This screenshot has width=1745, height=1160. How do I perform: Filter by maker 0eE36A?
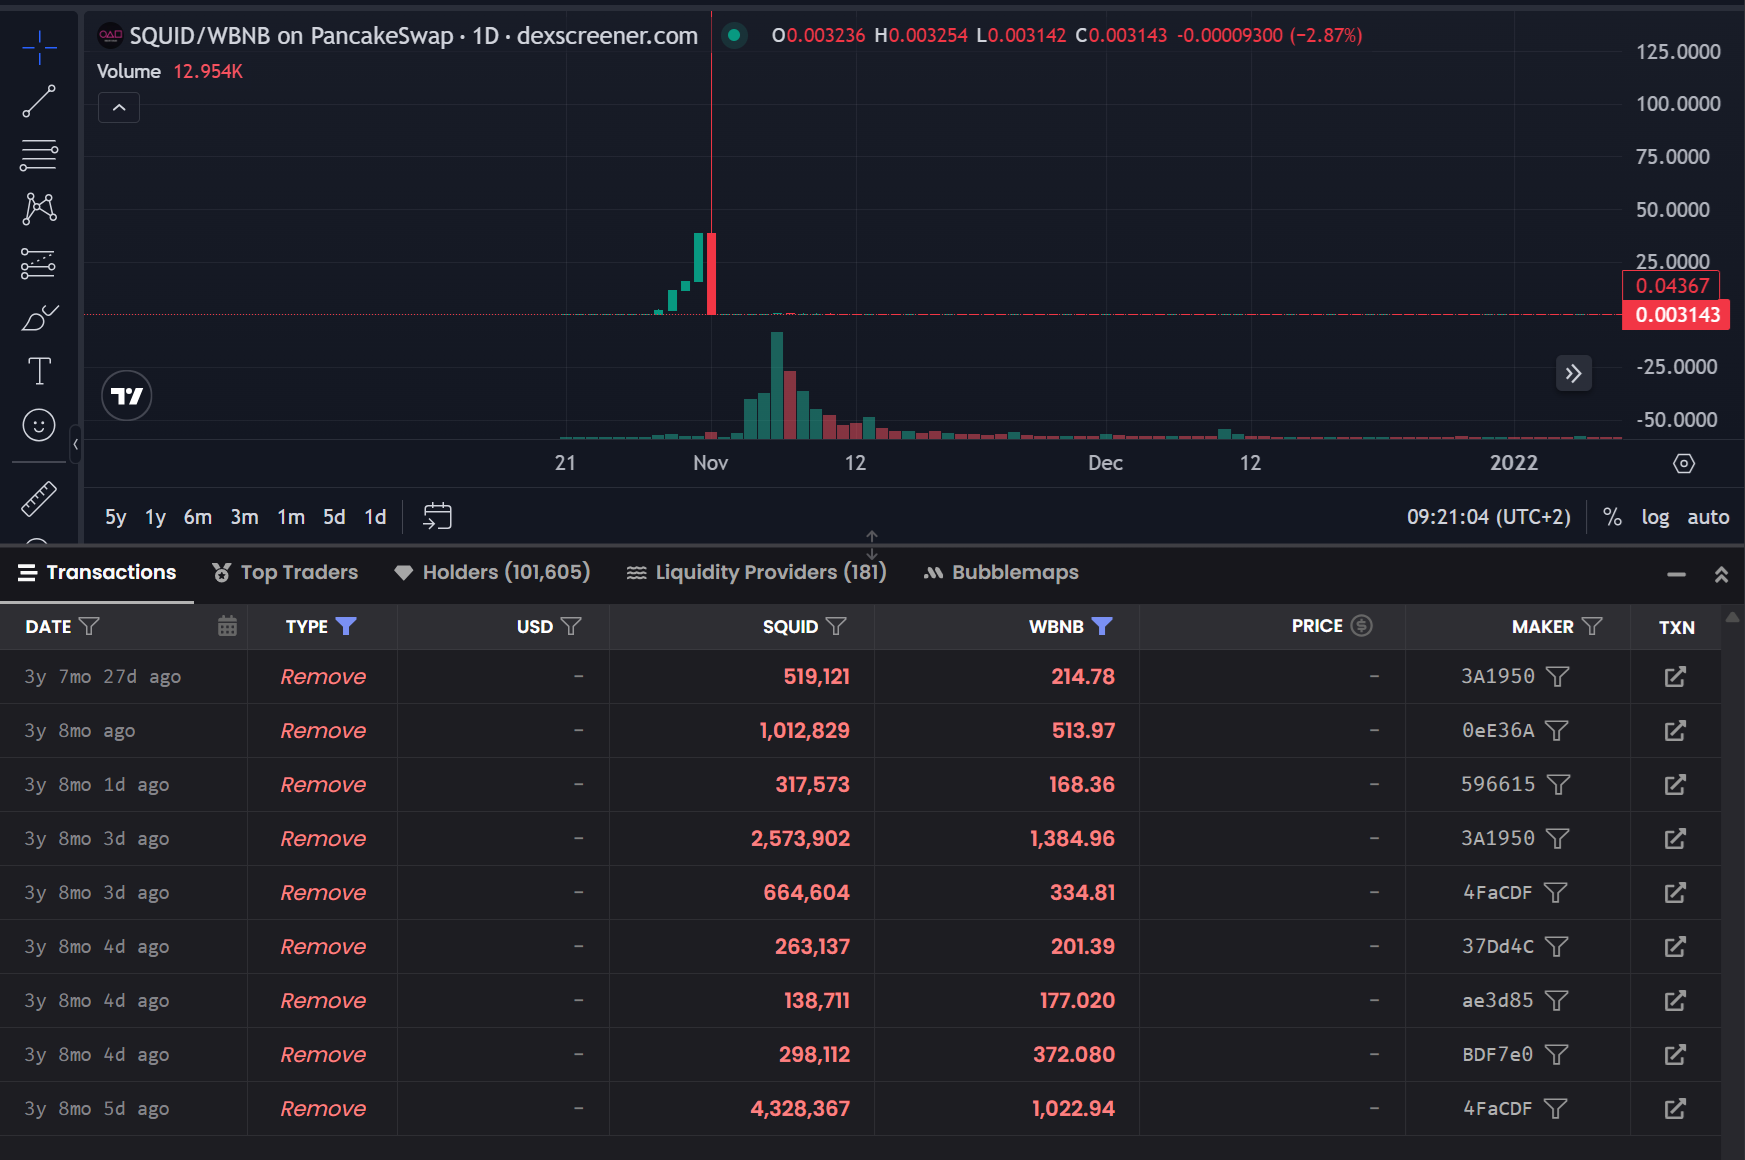click(1556, 730)
